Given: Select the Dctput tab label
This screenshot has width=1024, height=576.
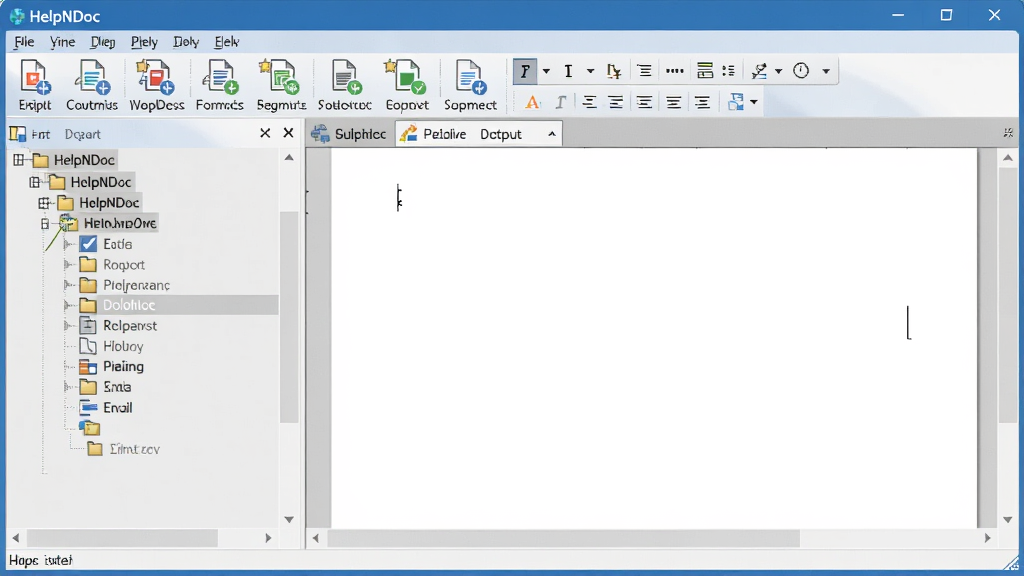Looking at the screenshot, I should (x=501, y=134).
